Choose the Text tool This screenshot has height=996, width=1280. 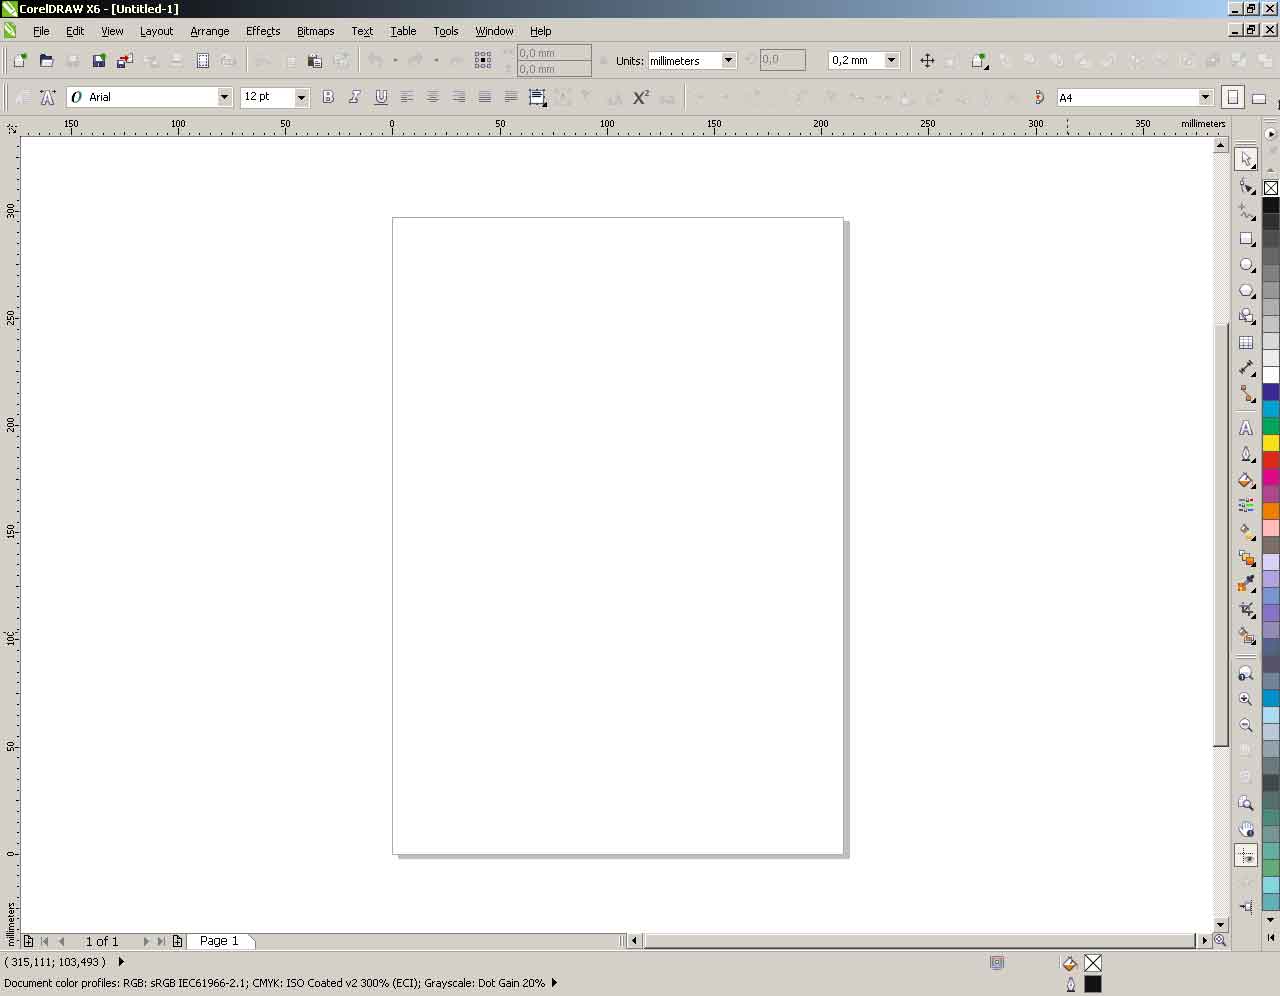point(1246,428)
